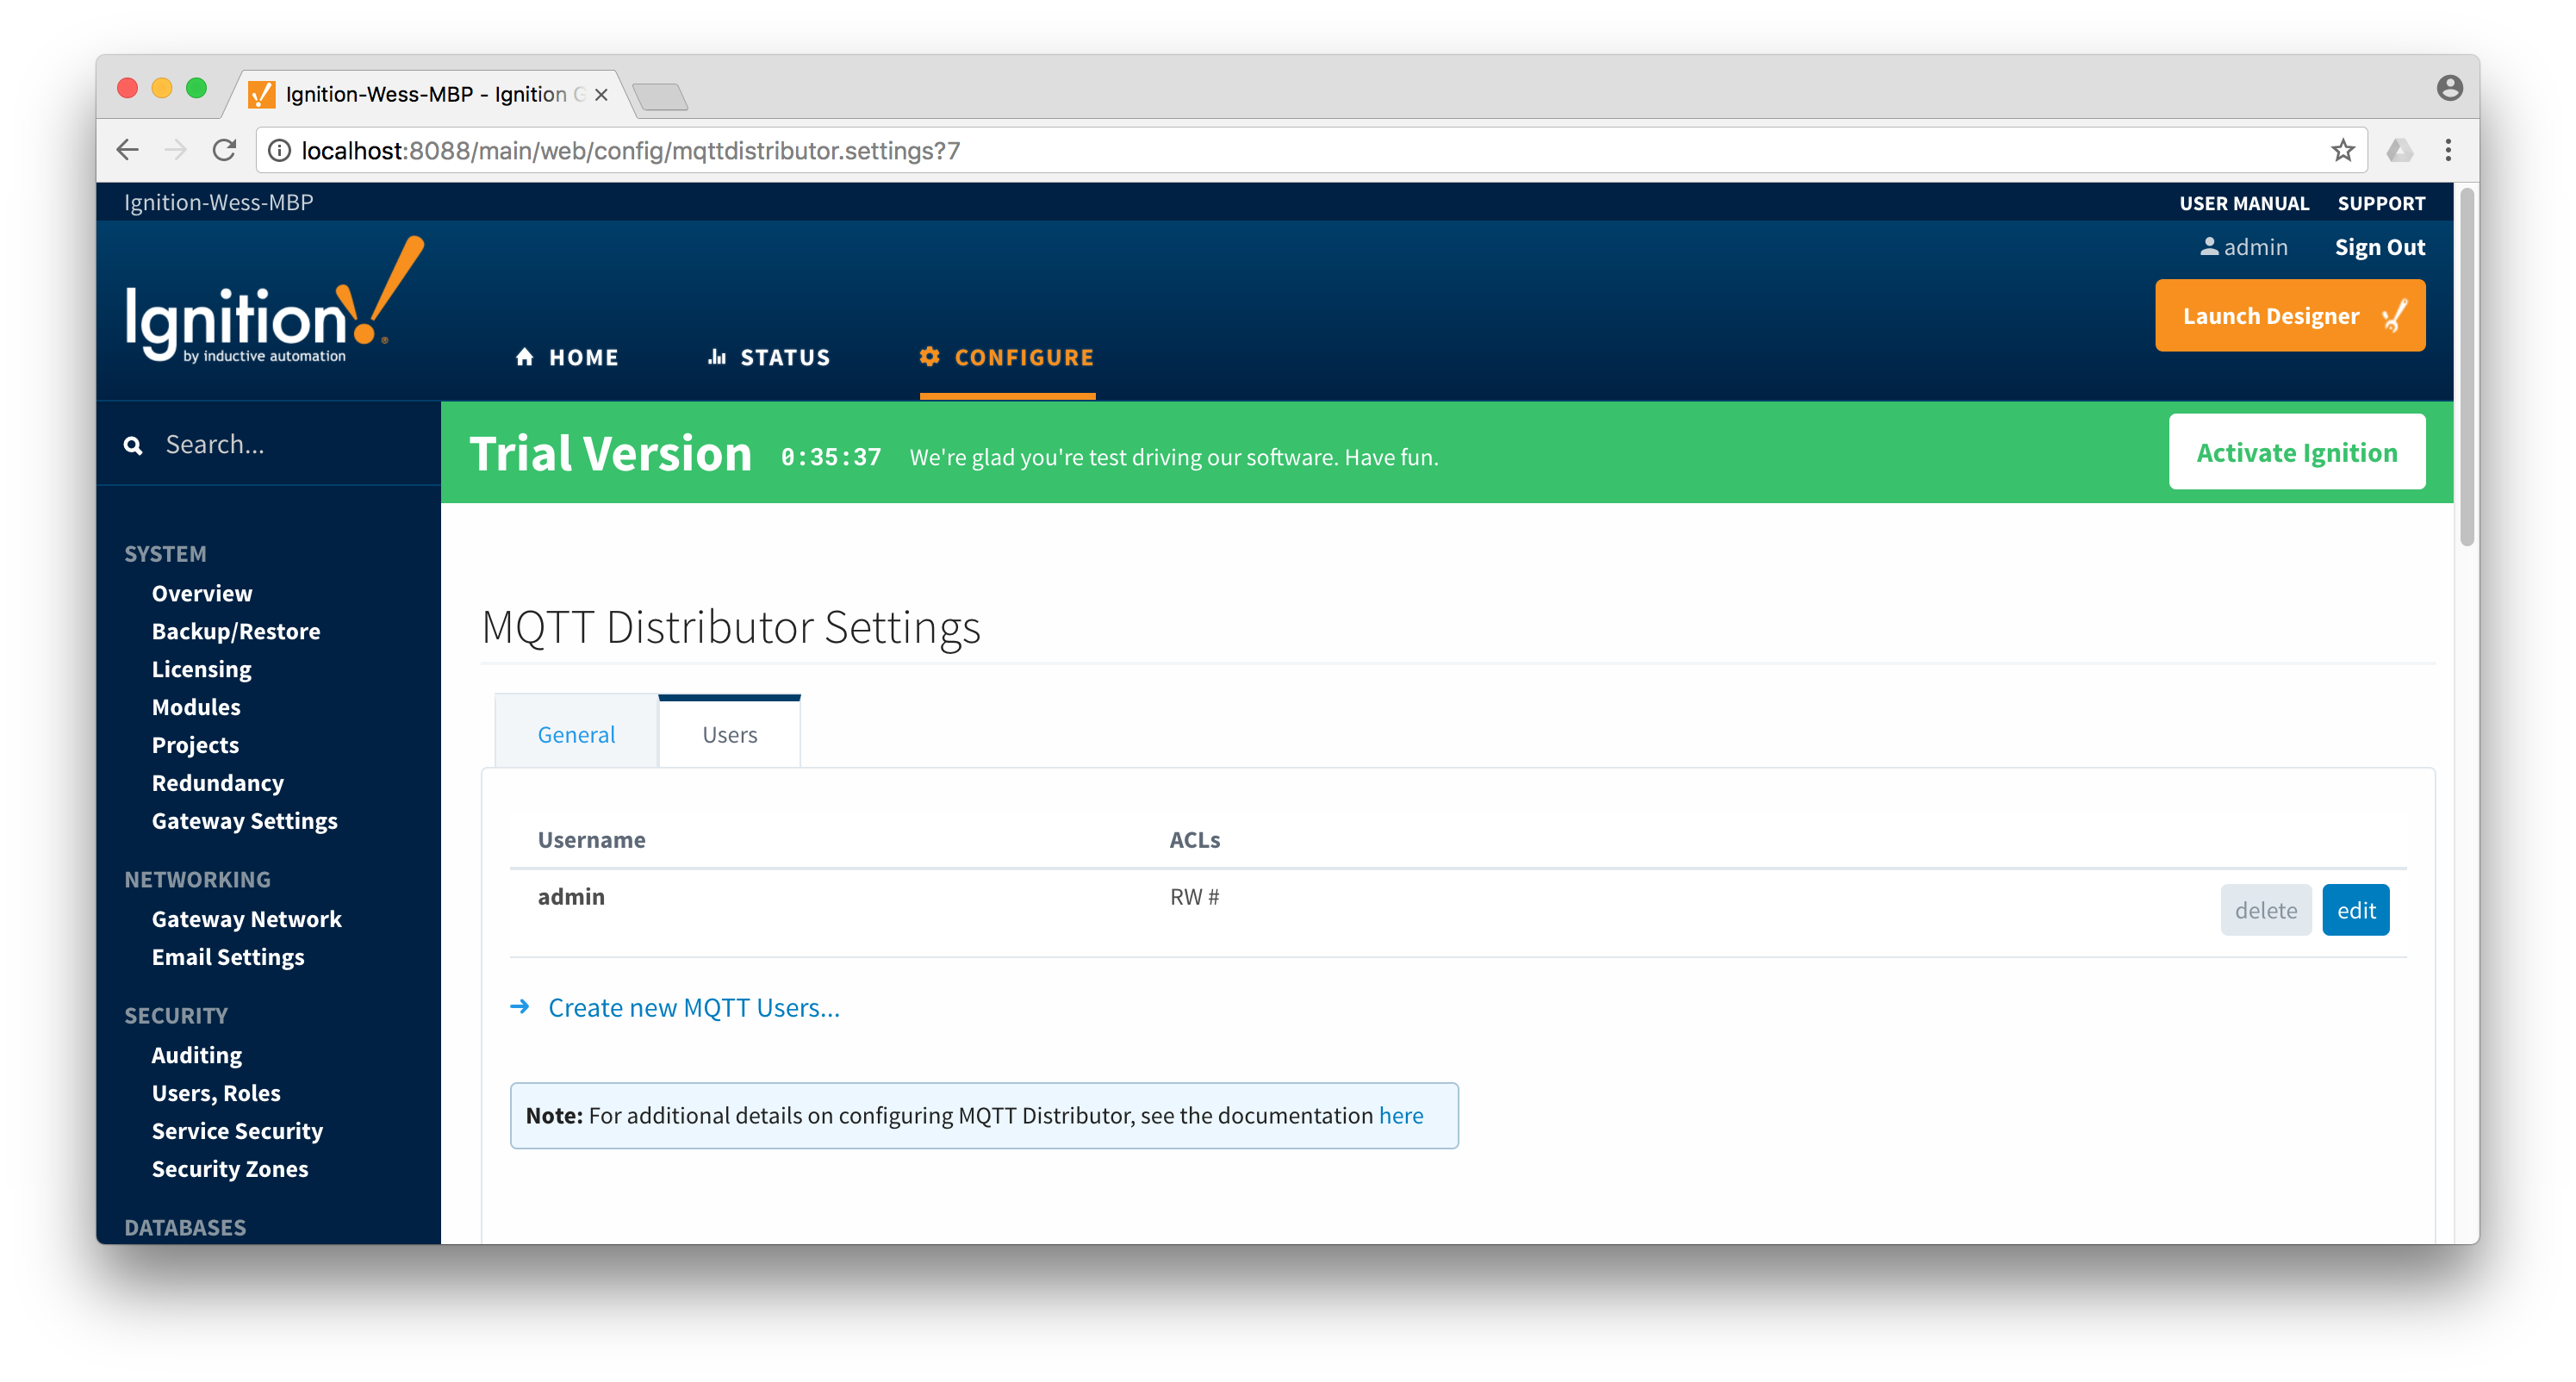Switch to the General tab
The height and width of the screenshot is (1382, 2576).
pyautogui.click(x=576, y=734)
